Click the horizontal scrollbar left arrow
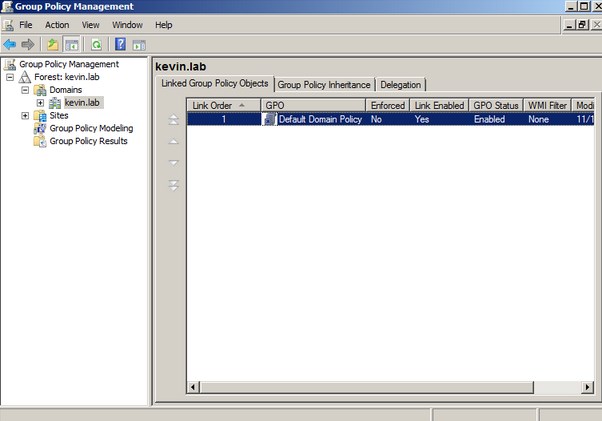The width and height of the screenshot is (602, 421). point(193,387)
